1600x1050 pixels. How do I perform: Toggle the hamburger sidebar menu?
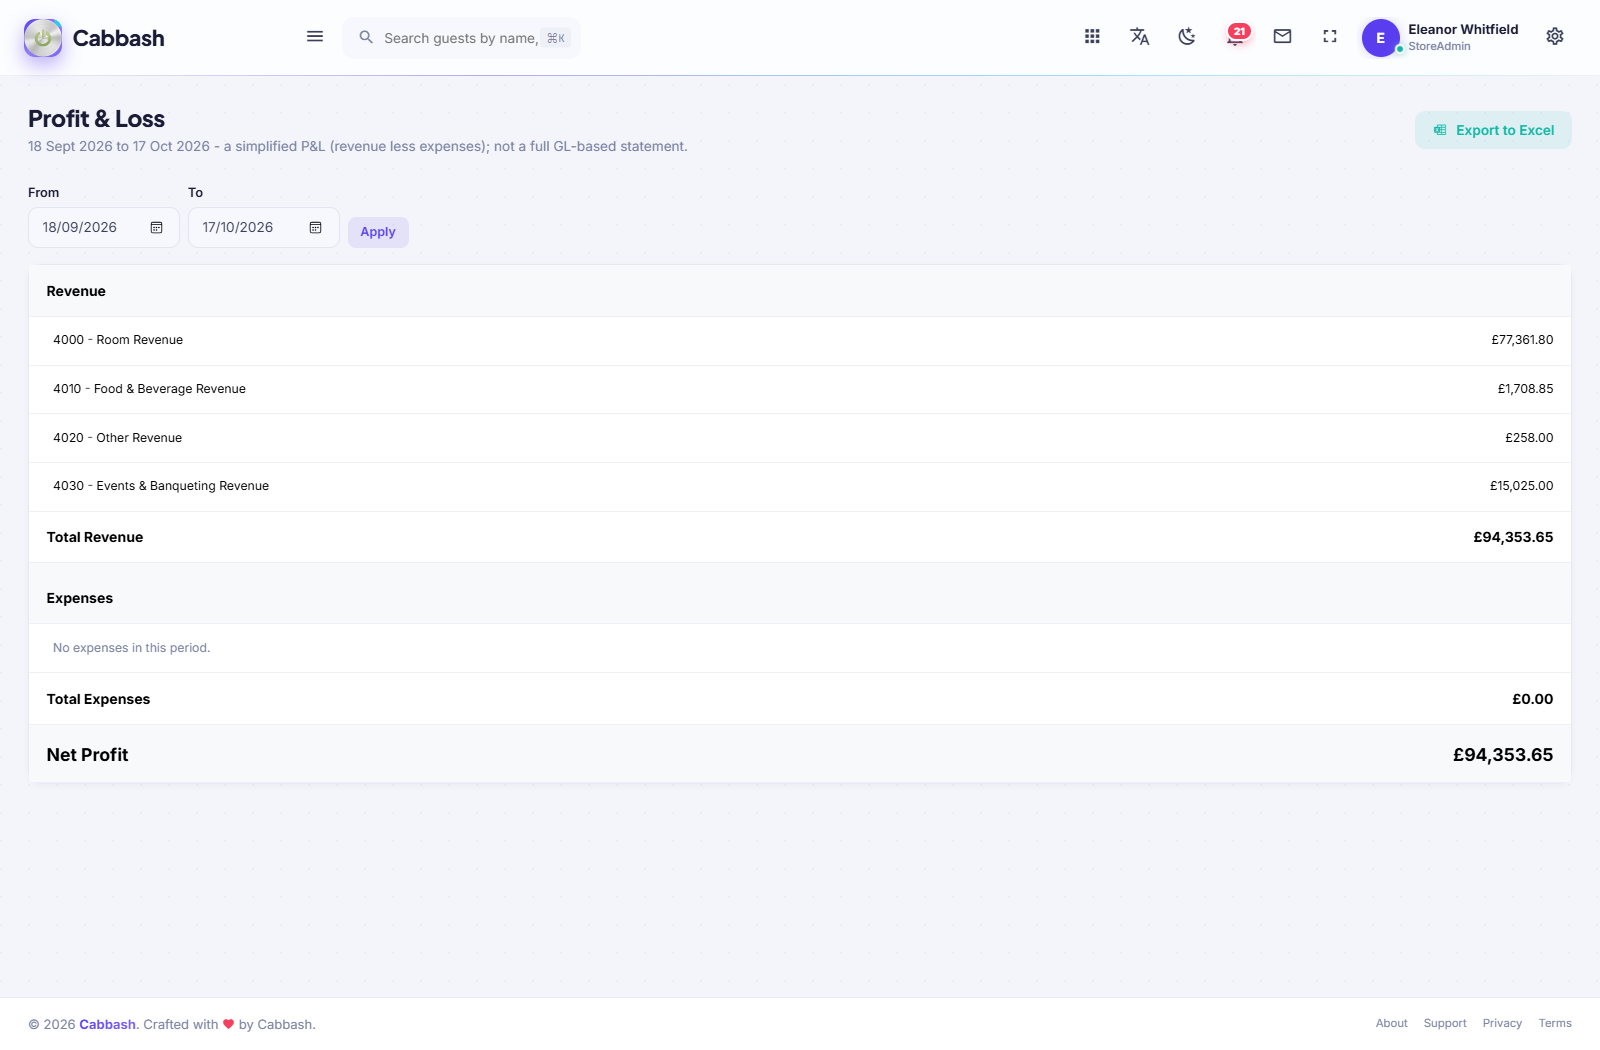click(x=315, y=37)
